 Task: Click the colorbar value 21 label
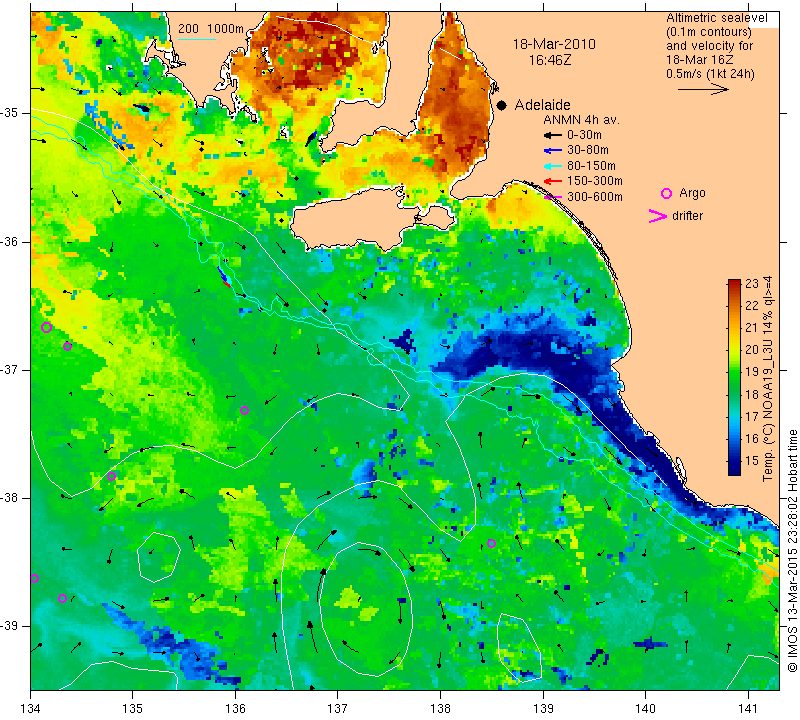point(752,328)
